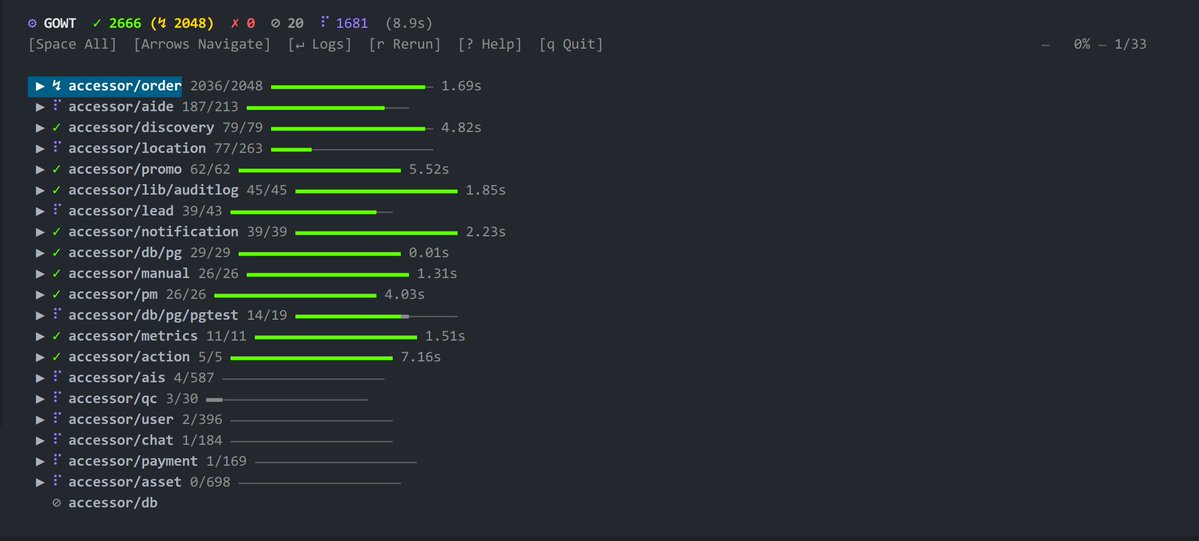Viewport: 1199px width, 541px height.
Task: Click the green check on accessor/notification
Action: tap(57, 232)
